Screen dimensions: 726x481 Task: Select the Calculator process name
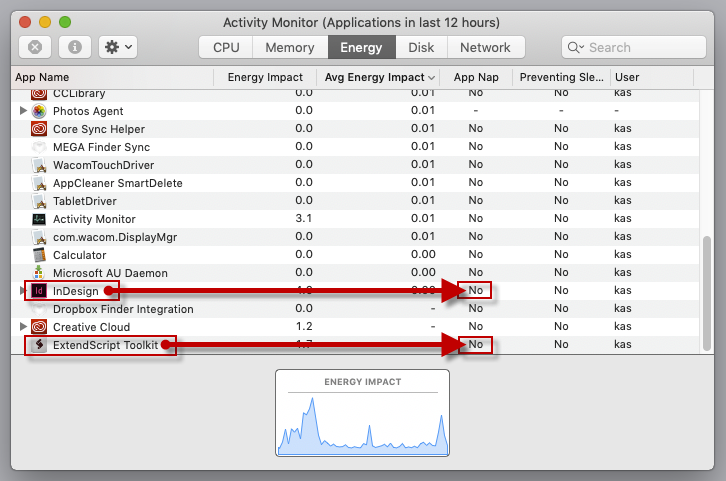click(x=80, y=255)
